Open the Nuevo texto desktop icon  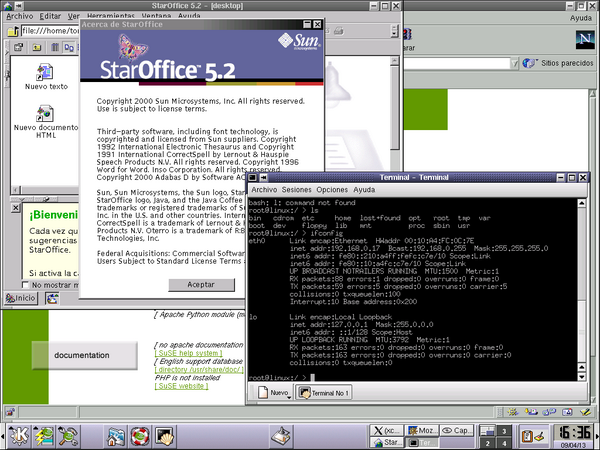45,72
